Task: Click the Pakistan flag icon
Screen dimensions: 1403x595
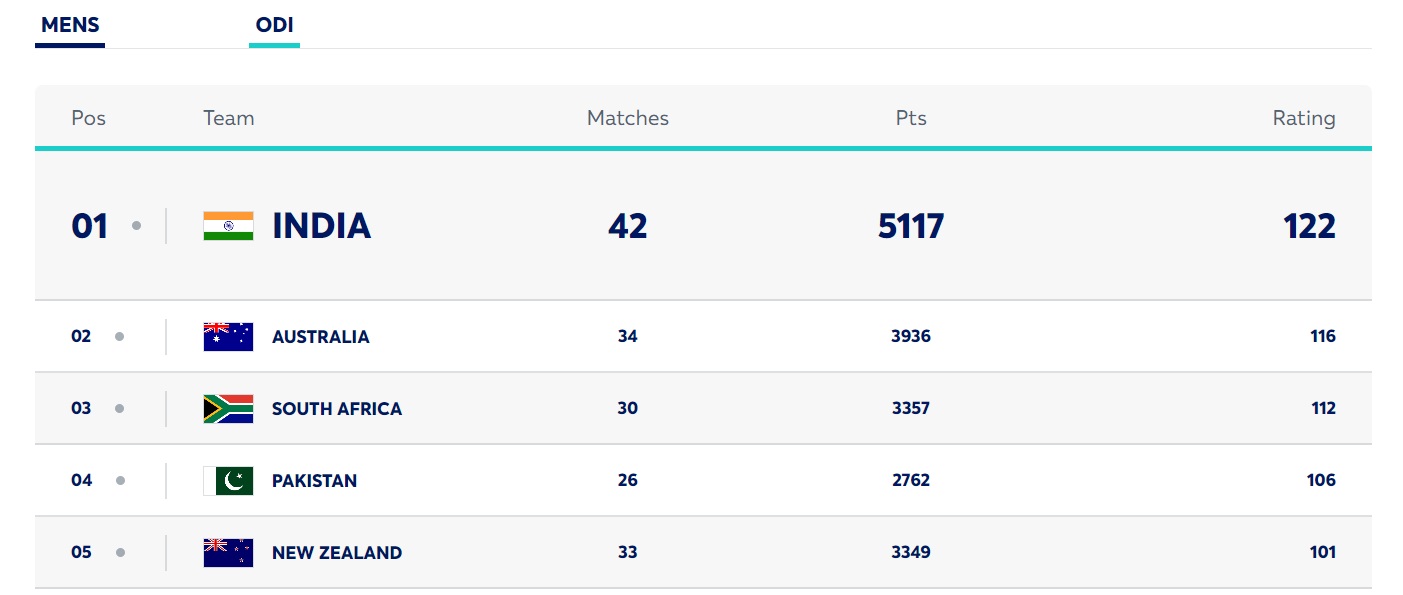Action: (x=228, y=481)
